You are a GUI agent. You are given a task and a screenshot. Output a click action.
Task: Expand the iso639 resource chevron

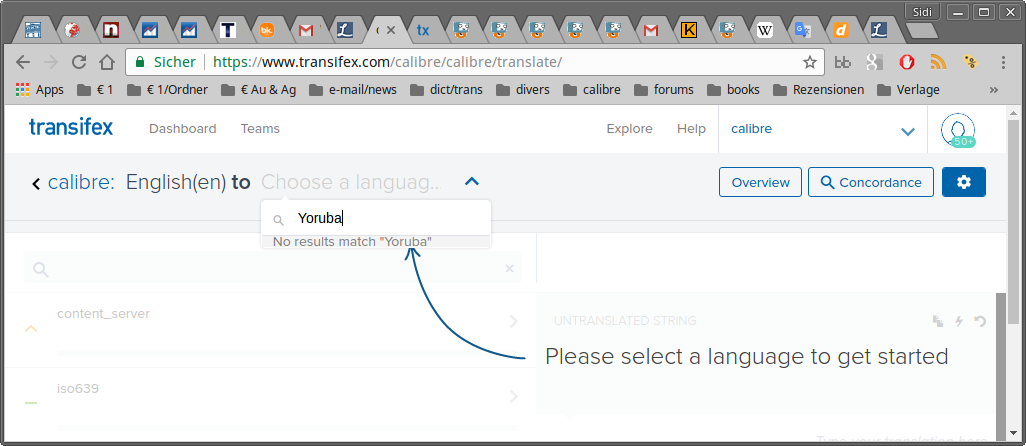coord(514,396)
